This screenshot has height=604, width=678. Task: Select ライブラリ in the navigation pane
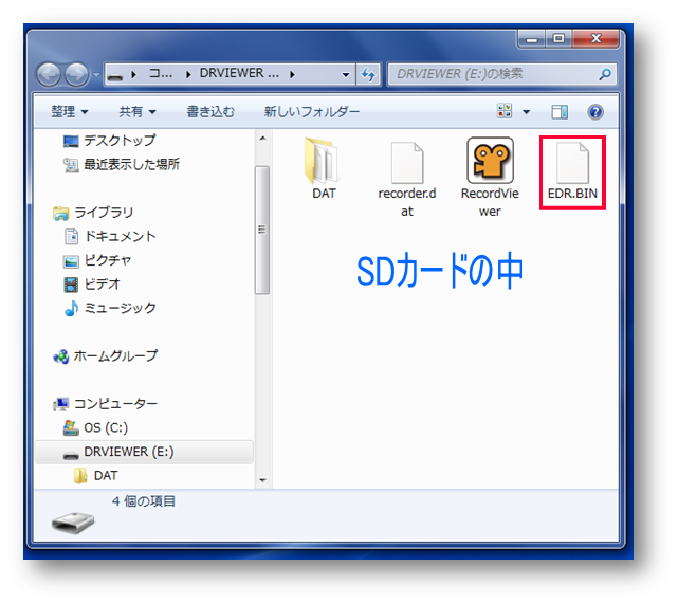(93, 212)
